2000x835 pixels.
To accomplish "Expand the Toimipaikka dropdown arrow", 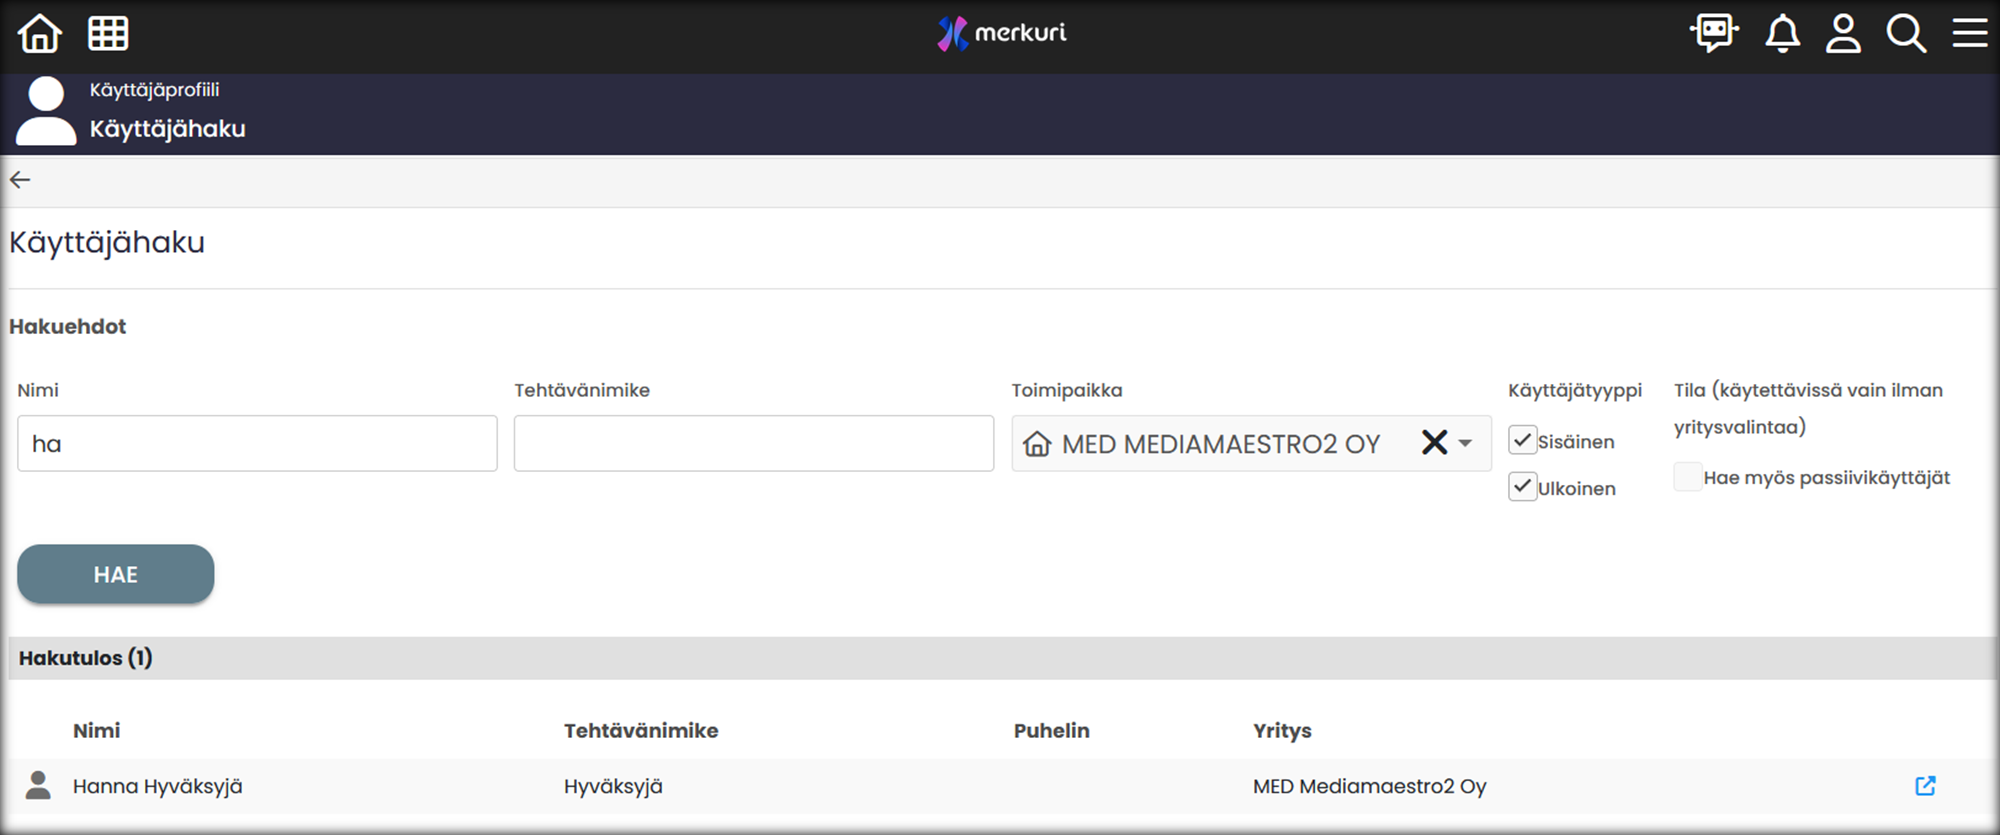I will [x=1466, y=443].
